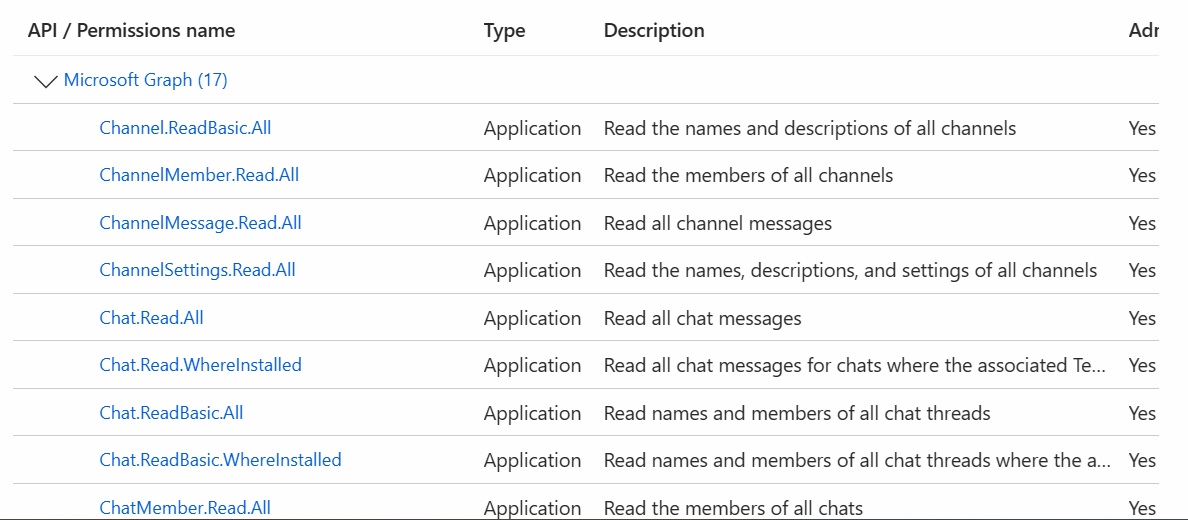This screenshot has height=520, width=1188.
Task: Click Application type in ChannelSettings.Read.All row
Action: (x=533, y=270)
